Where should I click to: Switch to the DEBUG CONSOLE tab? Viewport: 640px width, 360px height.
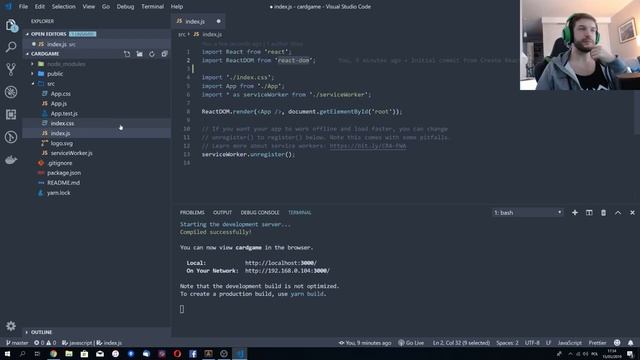pos(260,213)
